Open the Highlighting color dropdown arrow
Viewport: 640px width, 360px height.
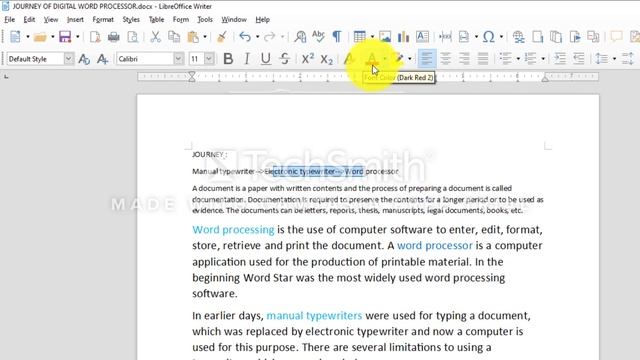[x=410, y=59]
